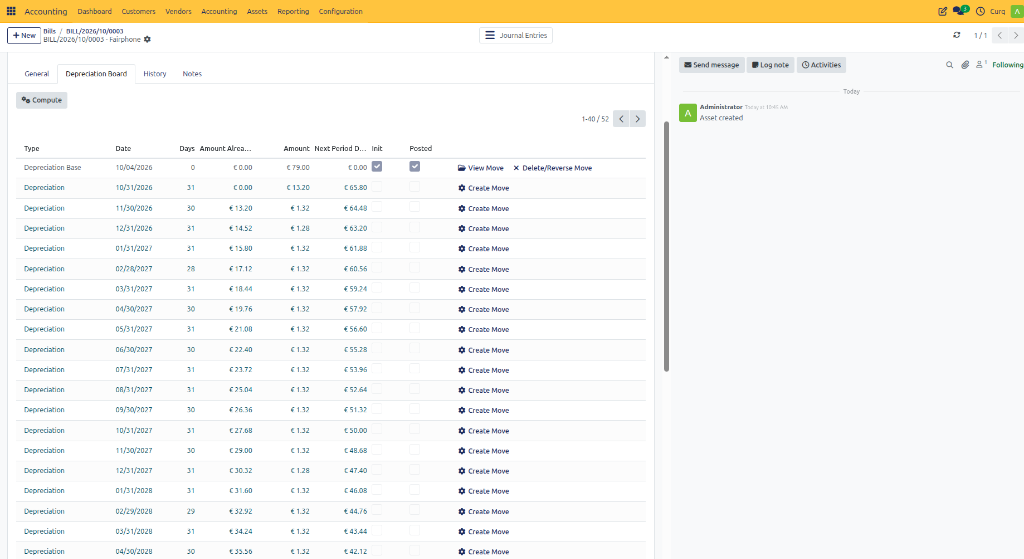This screenshot has height=559, width=1024.
Task: Toggle Posted checkbox for 06/30/2027 row
Action: pos(415,349)
